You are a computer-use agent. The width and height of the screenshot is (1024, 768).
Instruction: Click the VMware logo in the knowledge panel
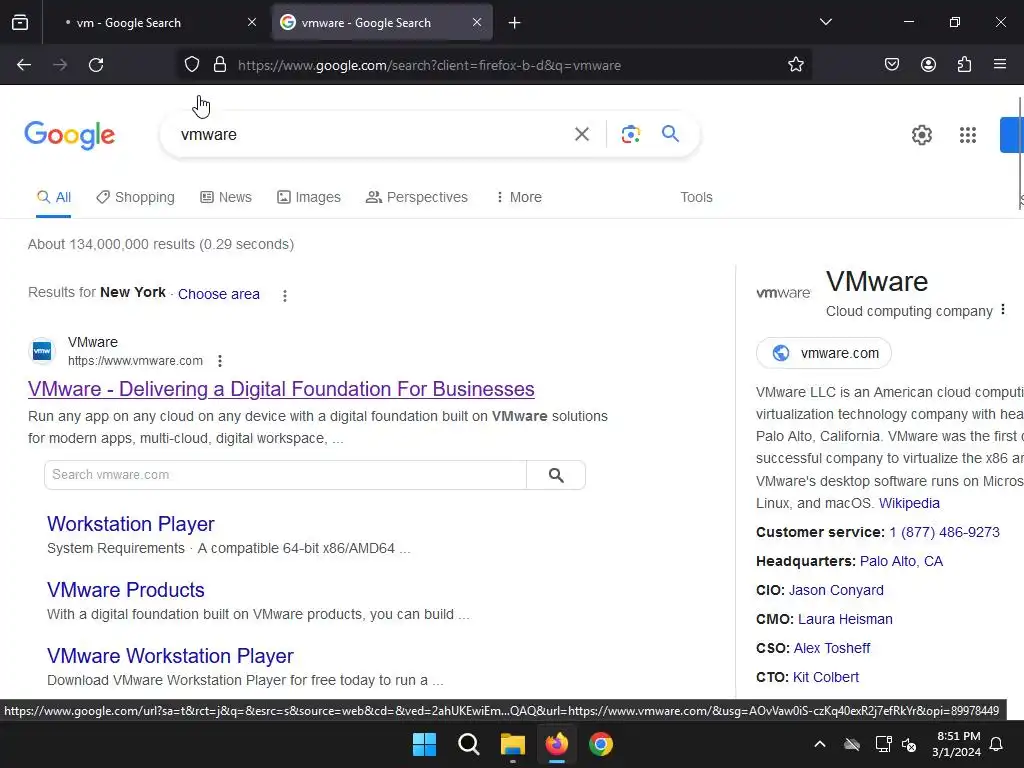point(783,293)
